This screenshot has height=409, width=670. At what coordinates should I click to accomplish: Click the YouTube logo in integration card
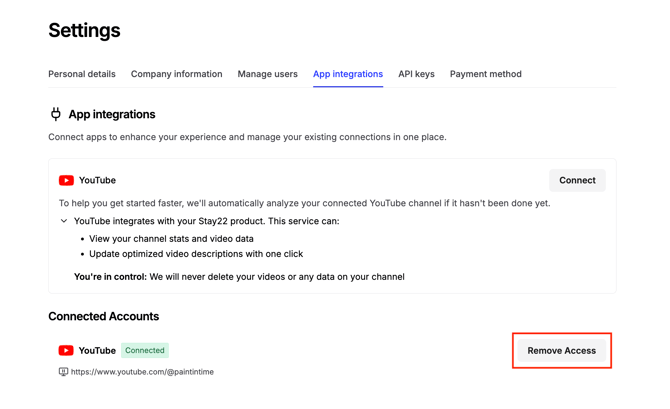[x=66, y=181]
